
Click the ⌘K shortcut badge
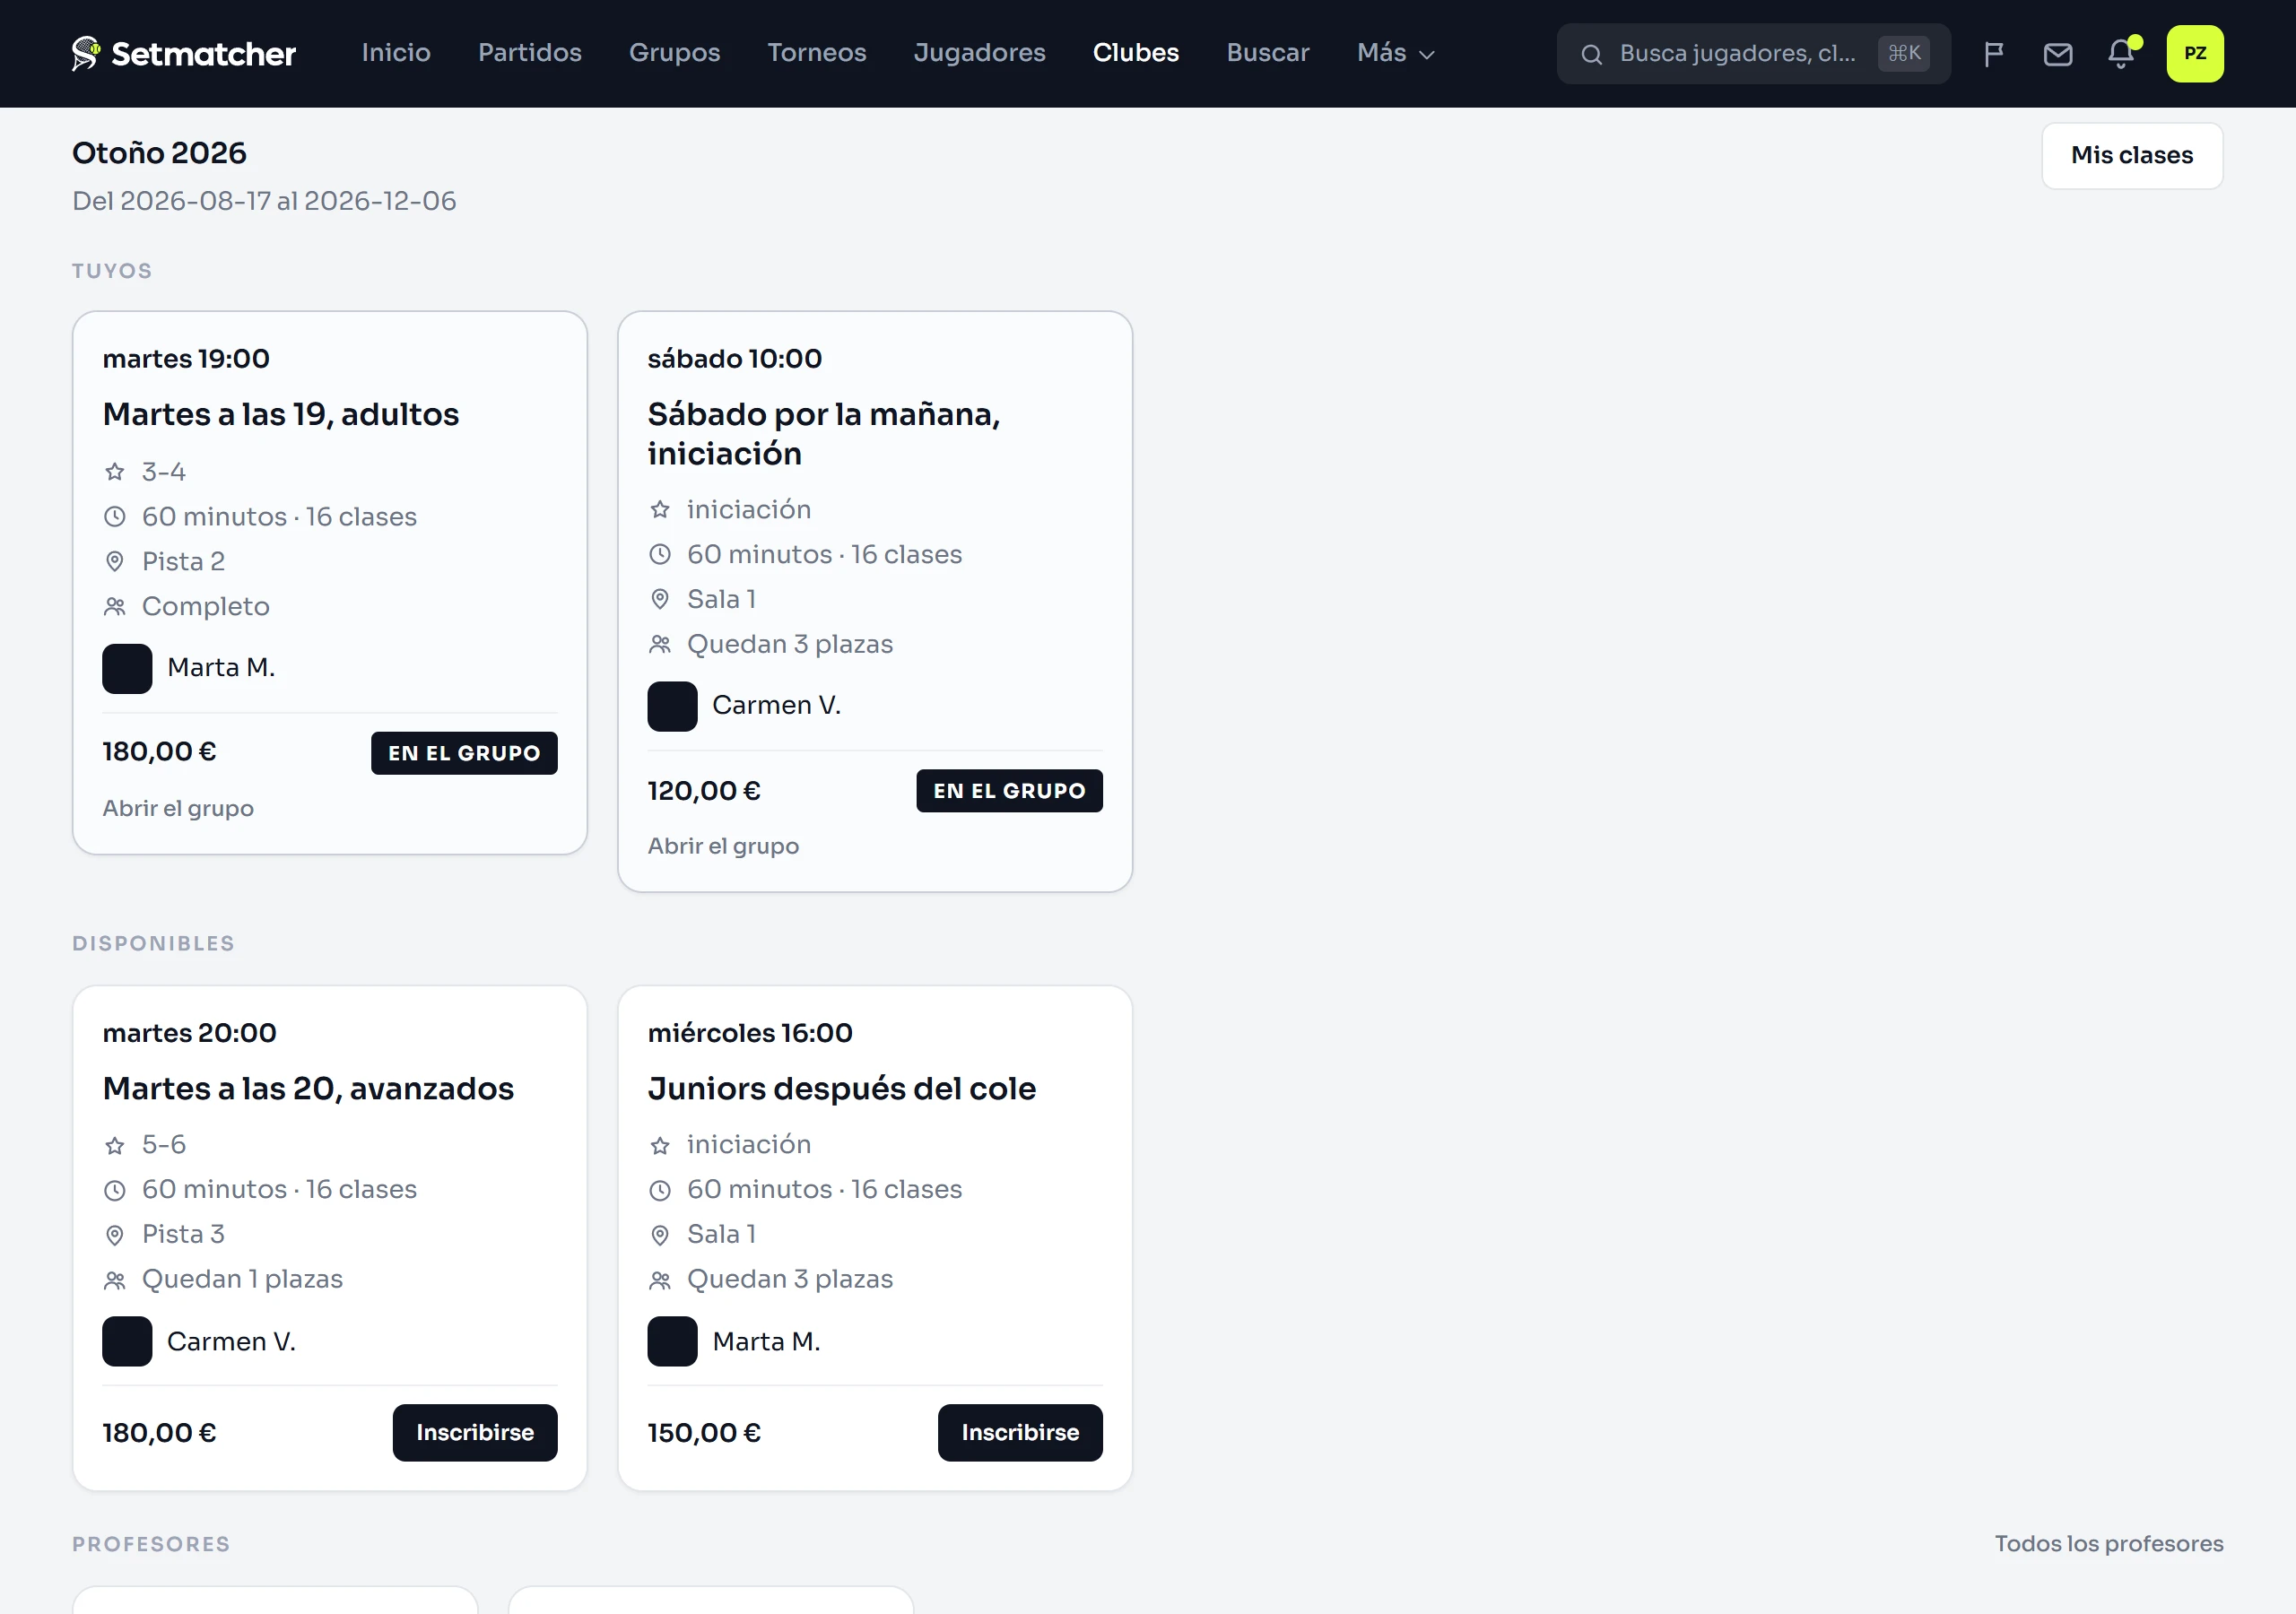pos(1904,54)
